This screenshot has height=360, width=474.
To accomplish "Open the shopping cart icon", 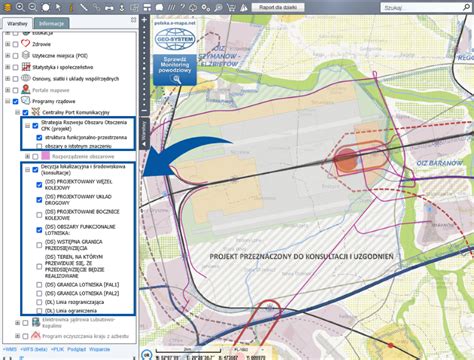I will (x=231, y=7).
